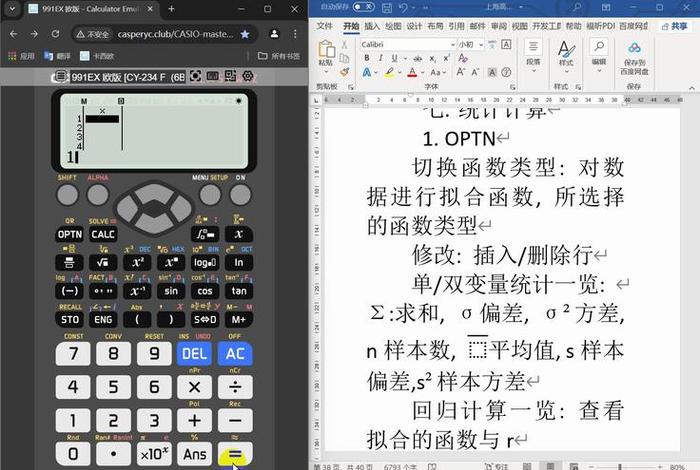700x470 pixels.
Task: Click the Format Painter brush icon
Action: coord(344,71)
